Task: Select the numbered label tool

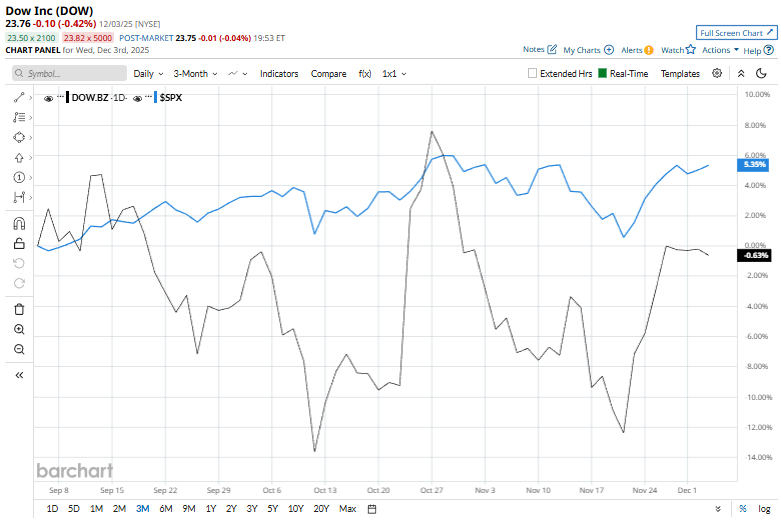Action: tap(19, 178)
